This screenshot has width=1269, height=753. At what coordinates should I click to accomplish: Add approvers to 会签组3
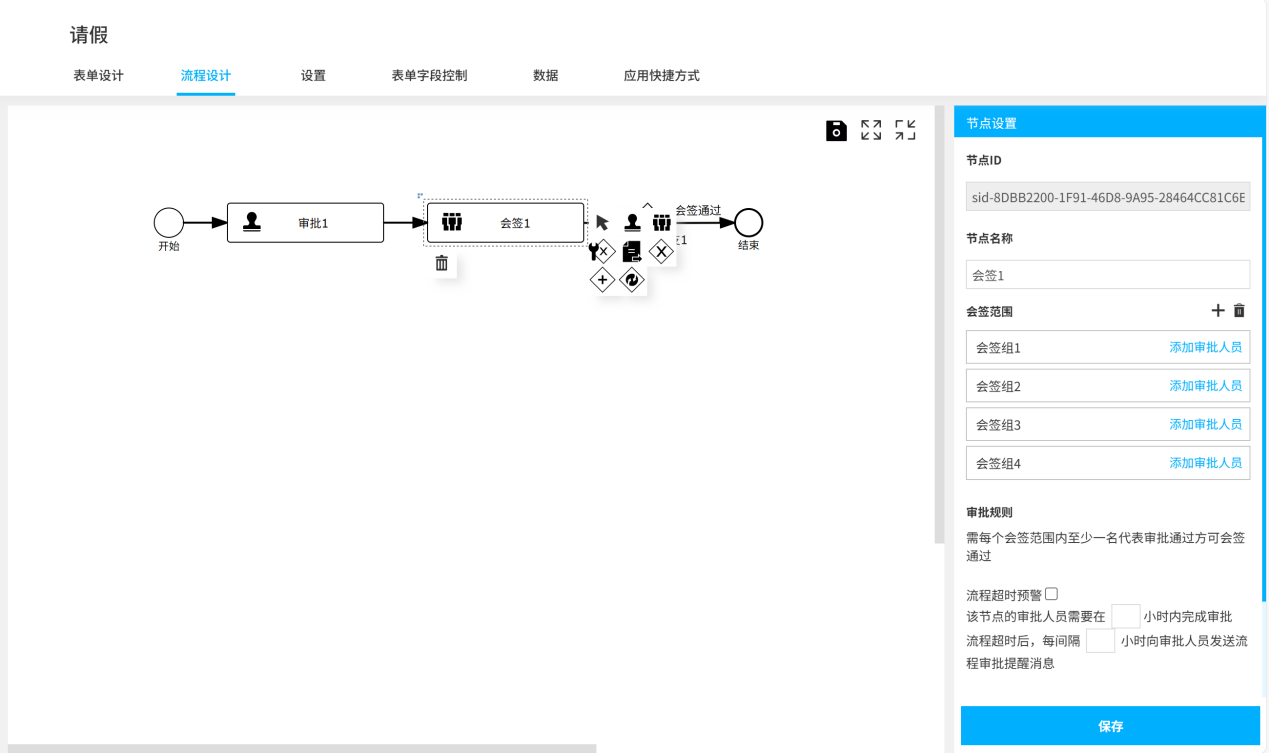(1206, 424)
